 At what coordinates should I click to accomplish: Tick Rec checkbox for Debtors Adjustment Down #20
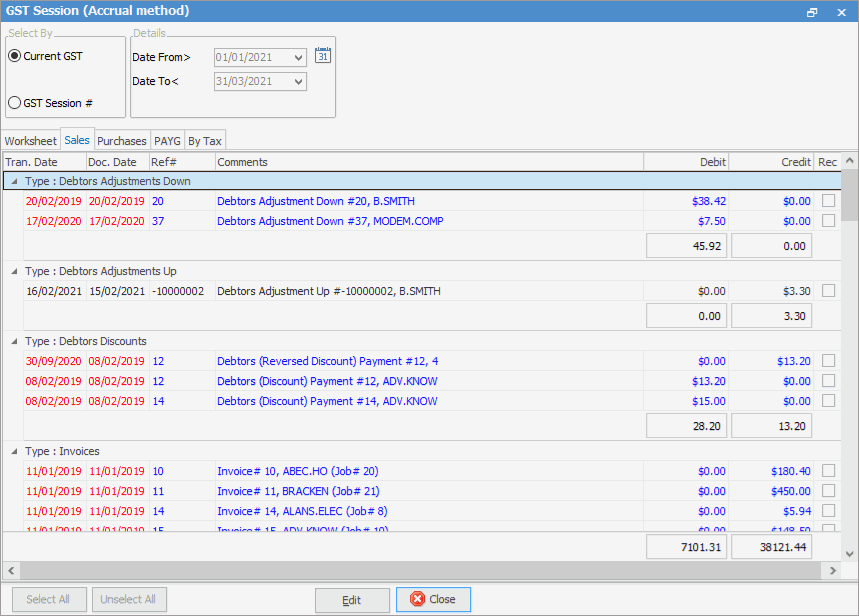pyautogui.click(x=828, y=201)
